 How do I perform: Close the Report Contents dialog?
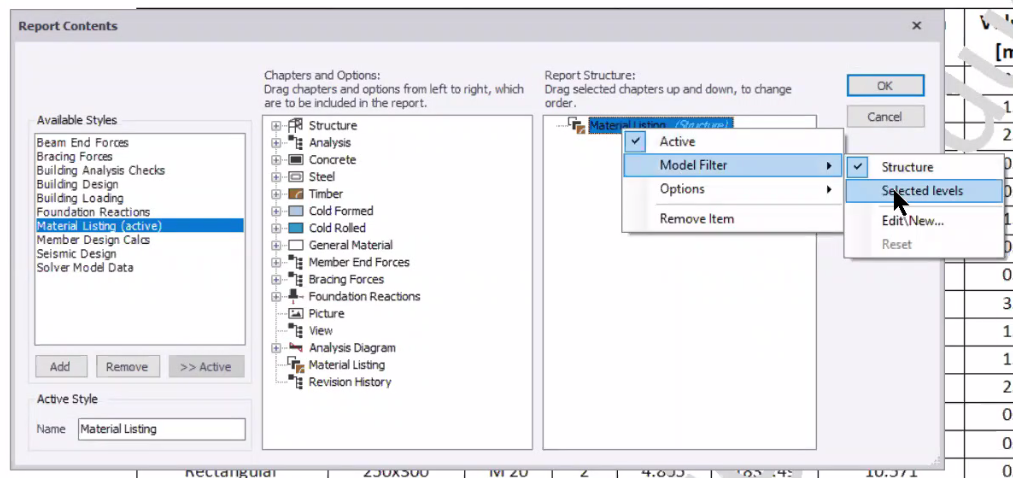(x=917, y=26)
